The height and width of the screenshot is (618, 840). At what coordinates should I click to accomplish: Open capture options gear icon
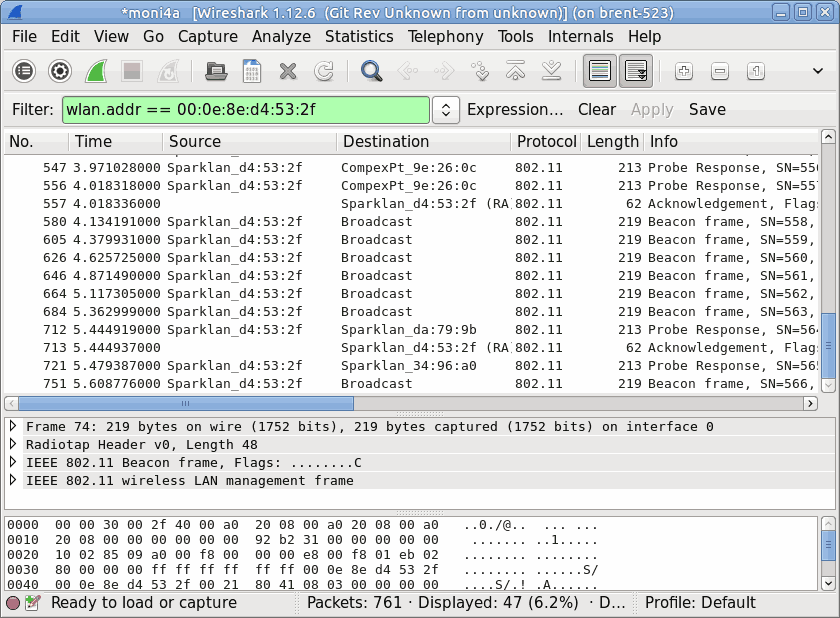59,71
